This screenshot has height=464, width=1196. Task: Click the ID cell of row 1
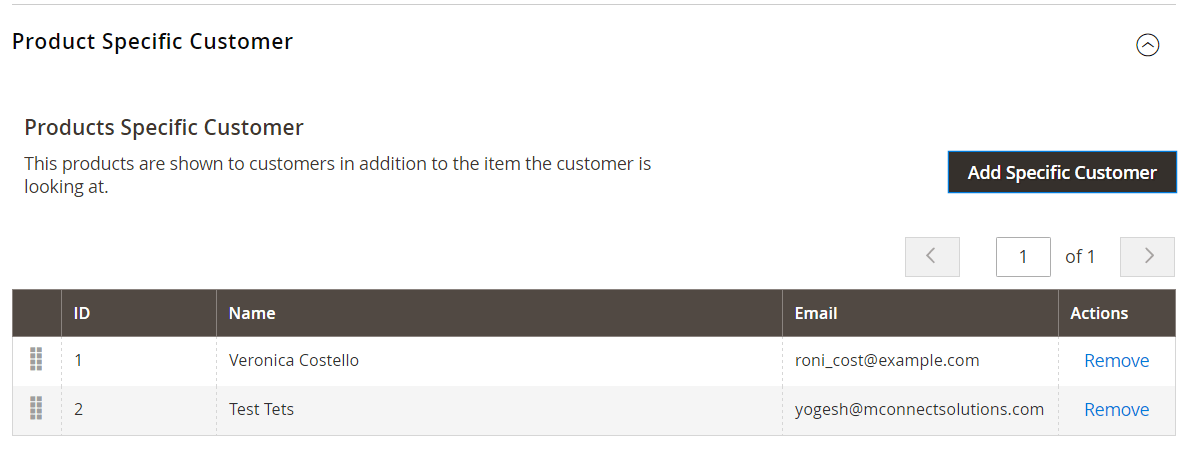coord(79,360)
